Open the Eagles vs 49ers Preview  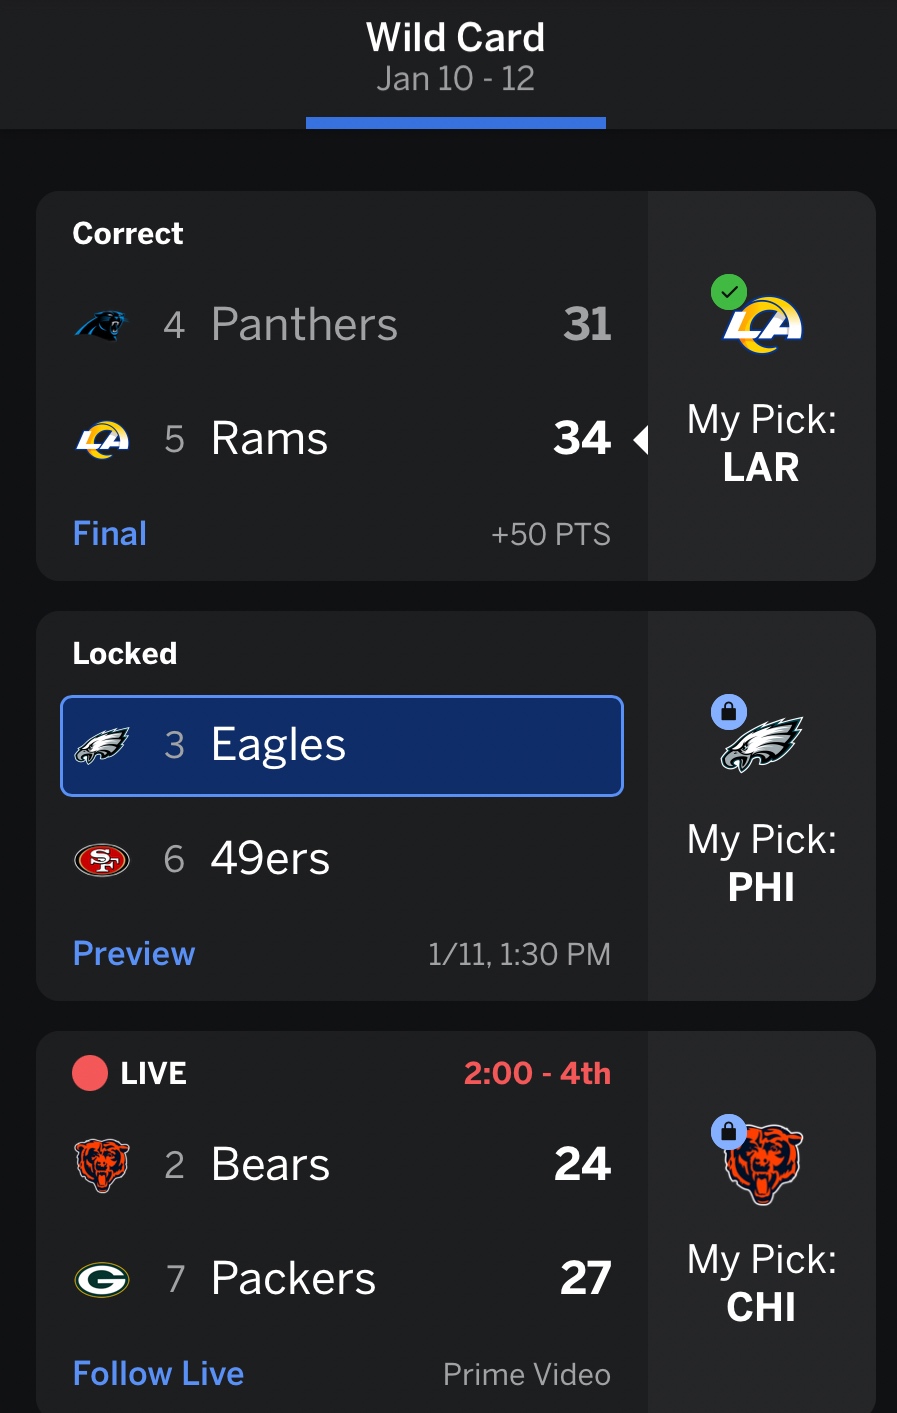click(x=134, y=954)
